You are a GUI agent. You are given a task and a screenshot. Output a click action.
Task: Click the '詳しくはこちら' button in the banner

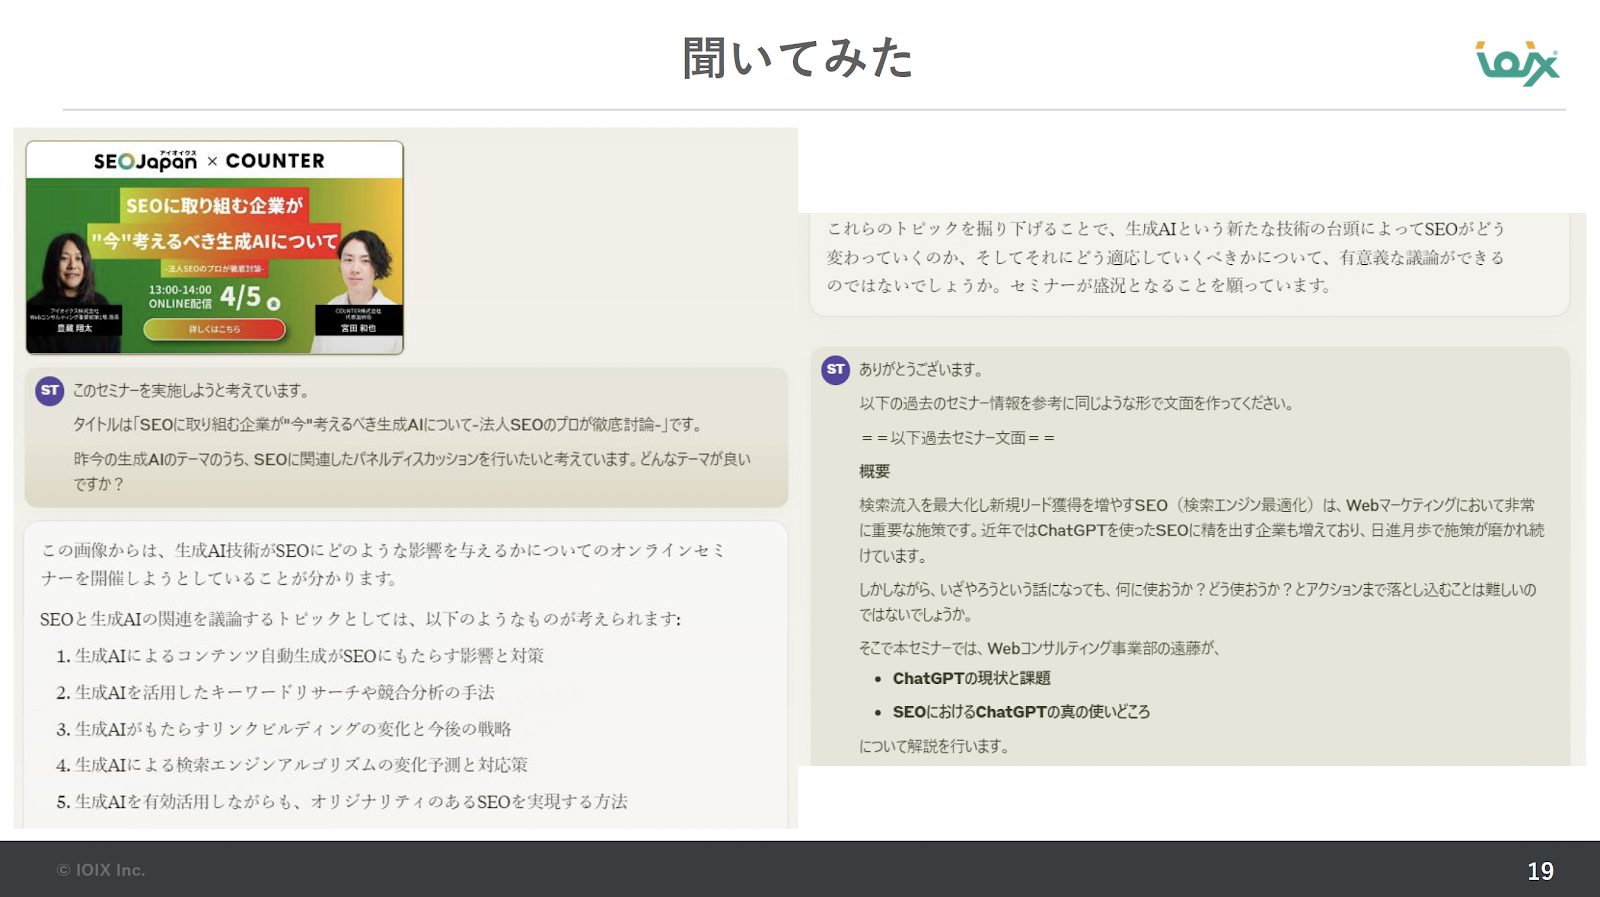pyautogui.click(x=215, y=329)
